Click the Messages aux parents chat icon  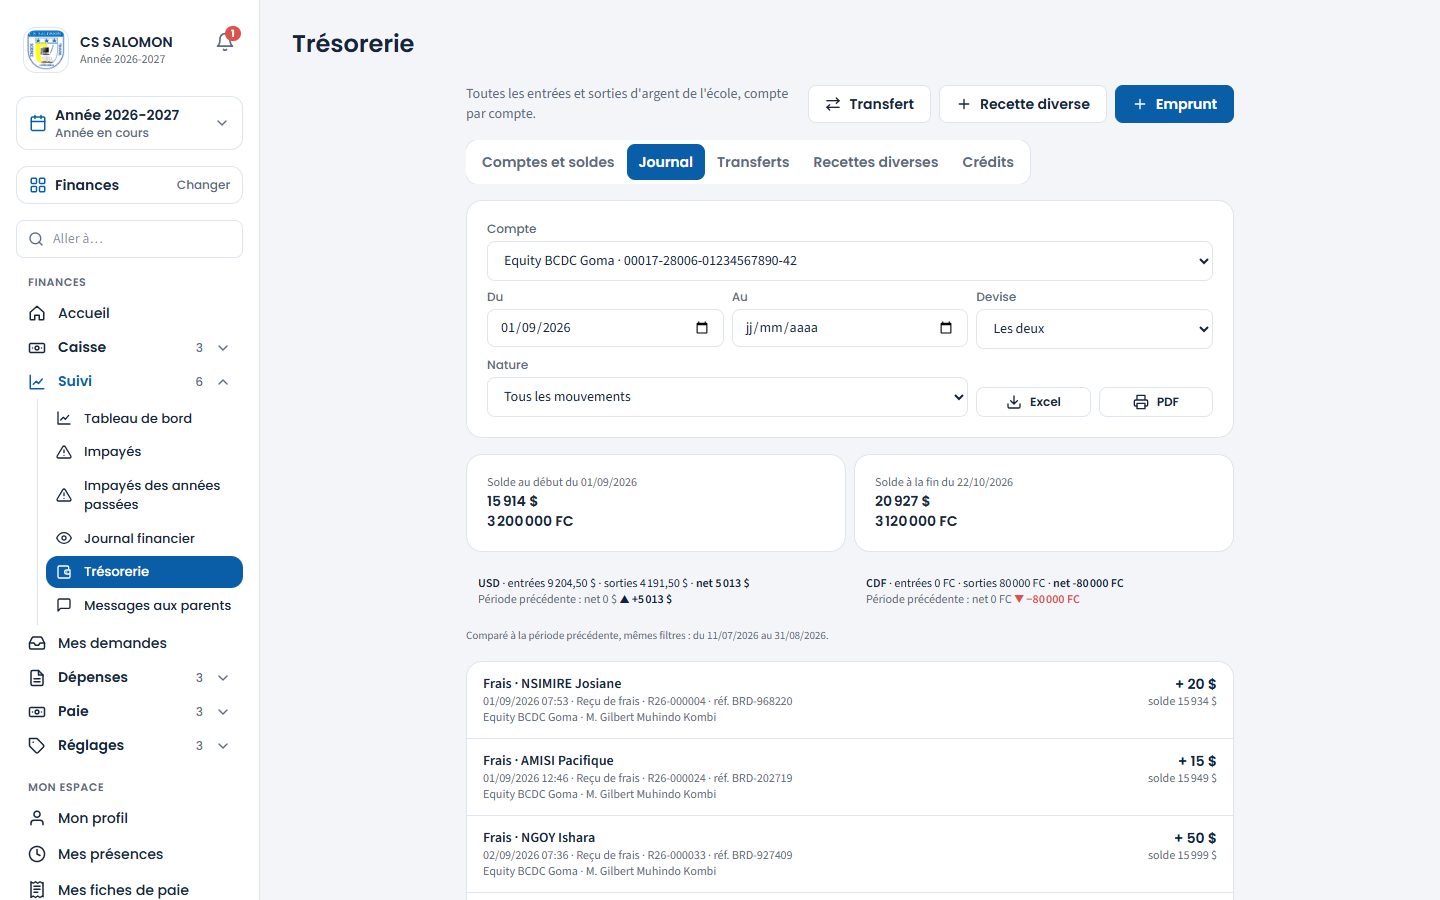coord(64,605)
